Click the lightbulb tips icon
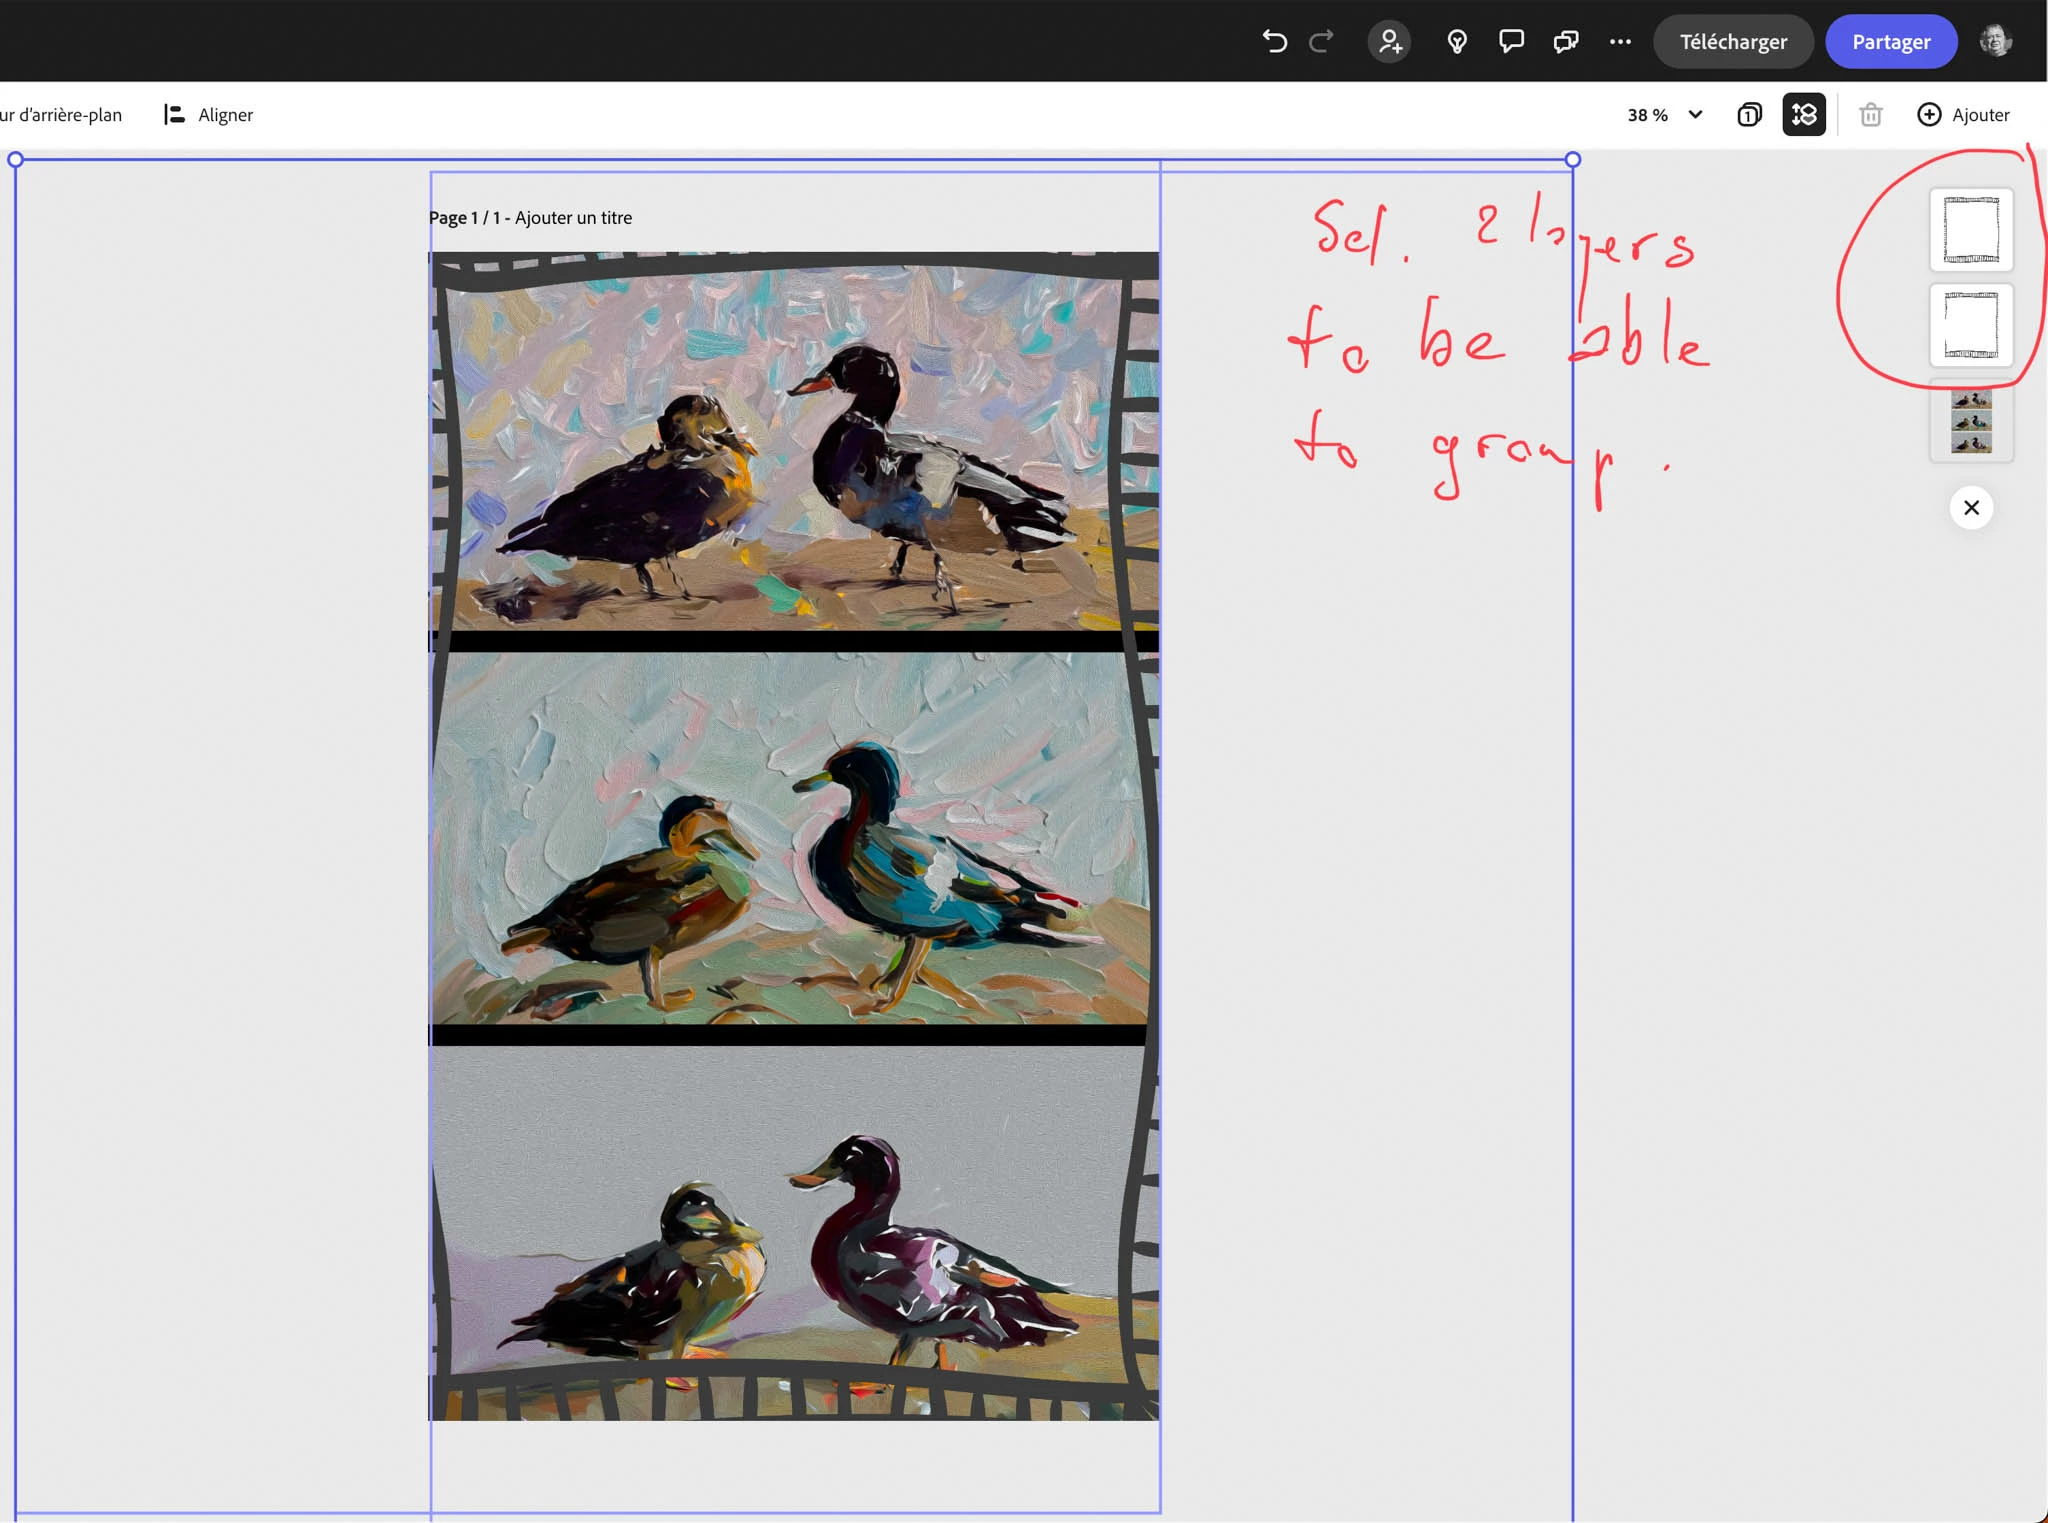The width and height of the screenshot is (2048, 1523). 1457,41
